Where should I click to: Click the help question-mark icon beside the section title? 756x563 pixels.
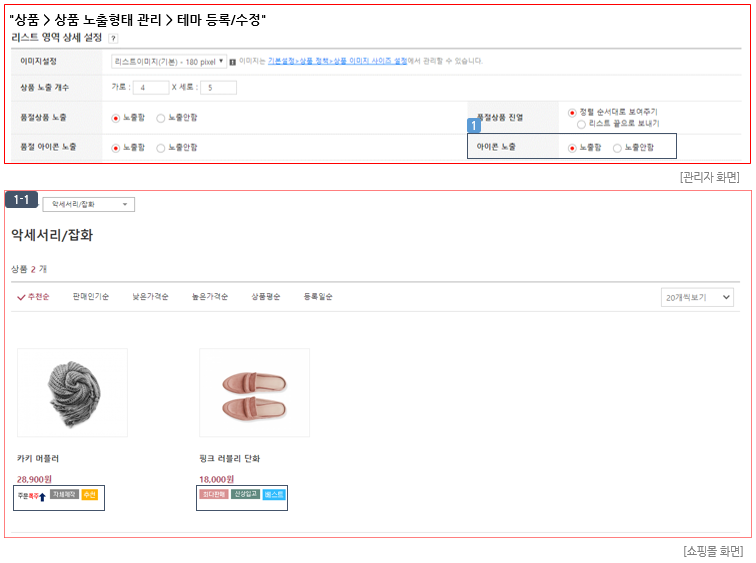point(113,38)
